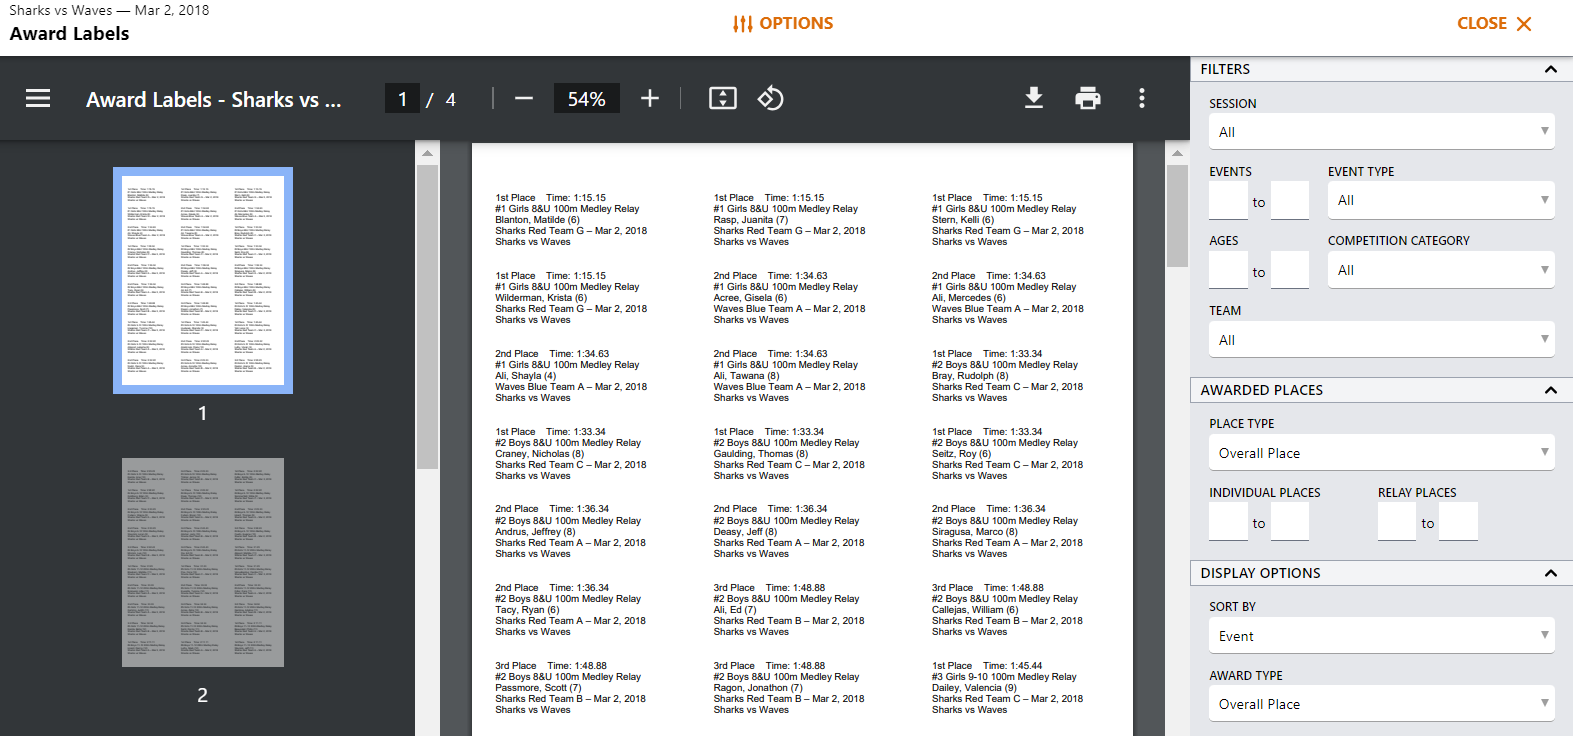
Task: Open the PLACE TYPE dropdown
Action: [x=1382, y=453]
